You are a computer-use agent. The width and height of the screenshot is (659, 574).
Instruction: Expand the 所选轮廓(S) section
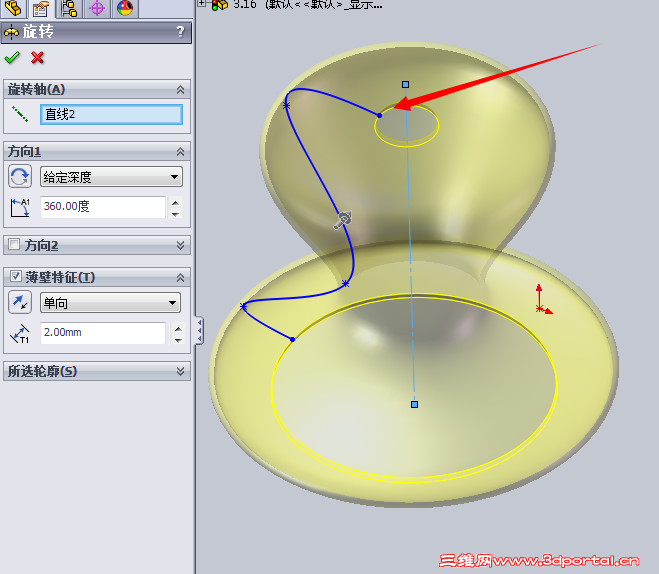pyautogui.click(x=180, y=371)
